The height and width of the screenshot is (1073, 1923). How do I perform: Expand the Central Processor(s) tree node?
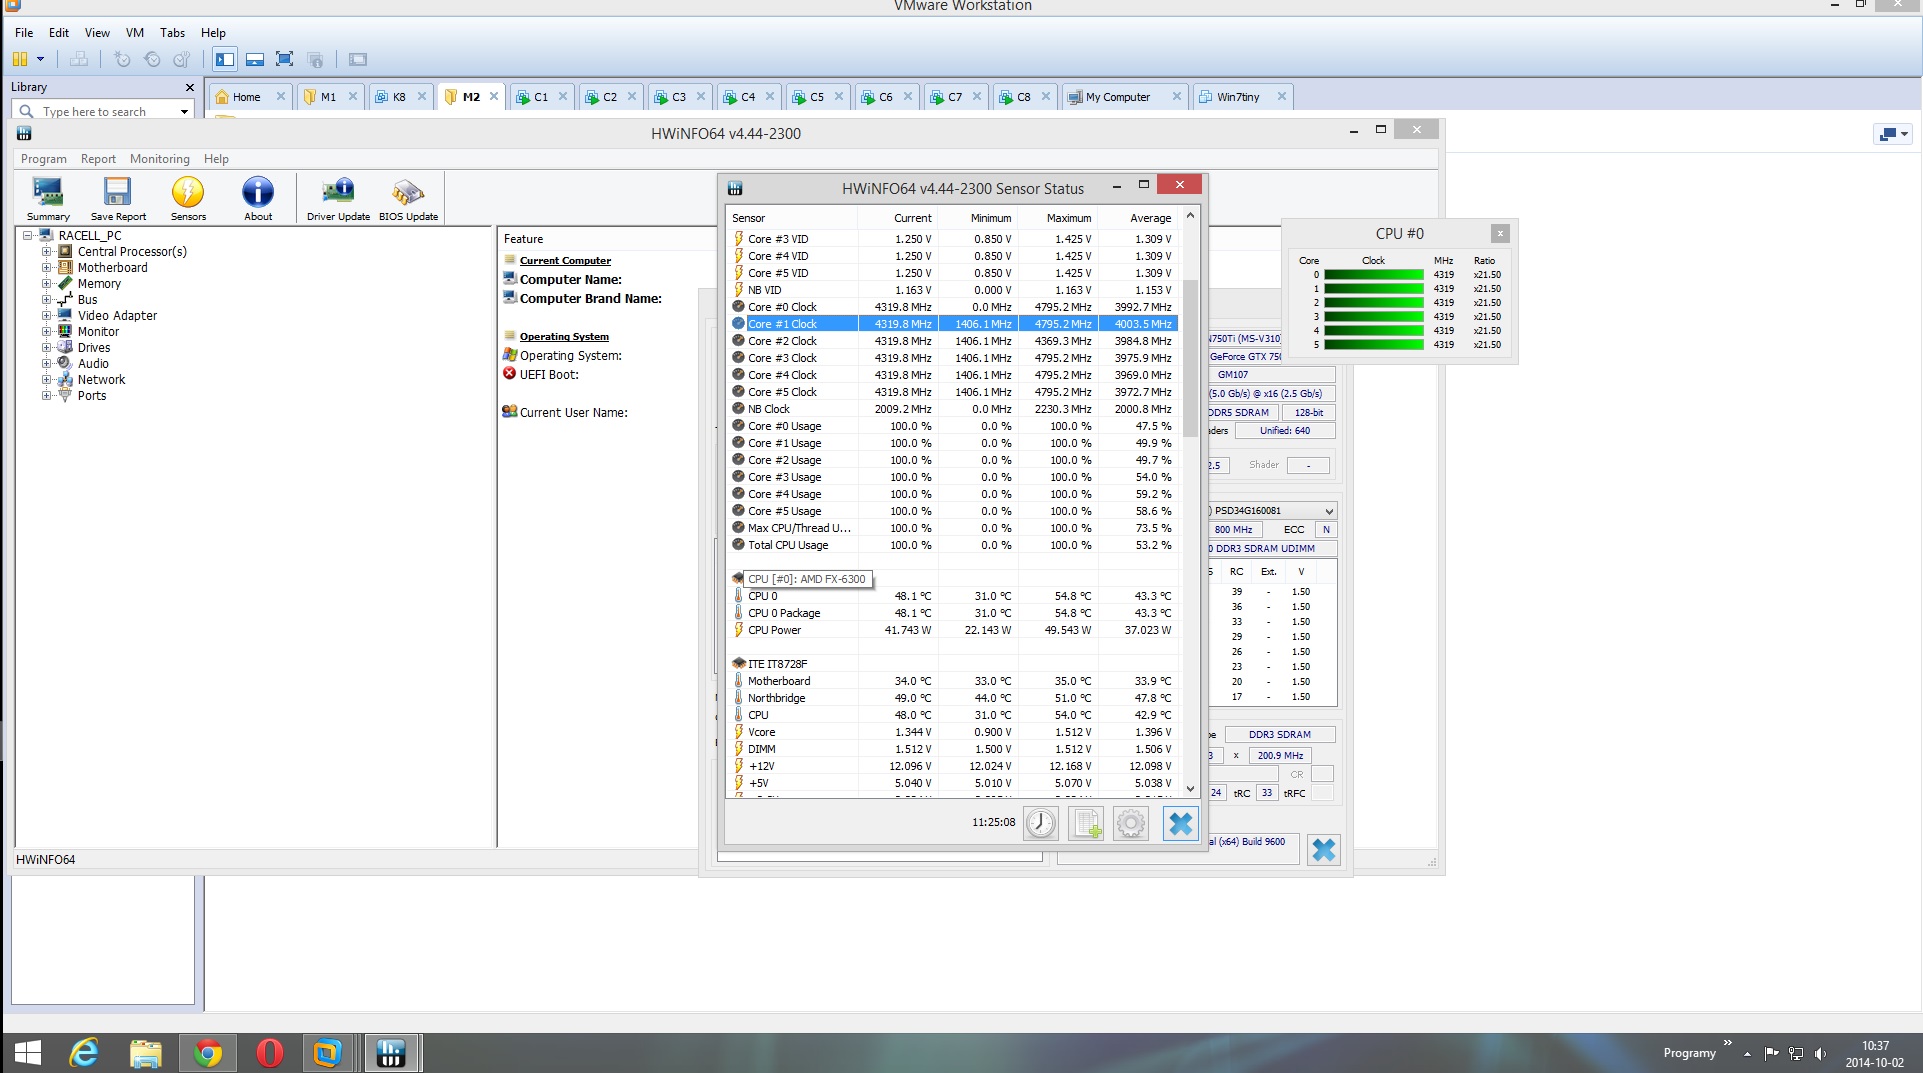pos(46,252)
